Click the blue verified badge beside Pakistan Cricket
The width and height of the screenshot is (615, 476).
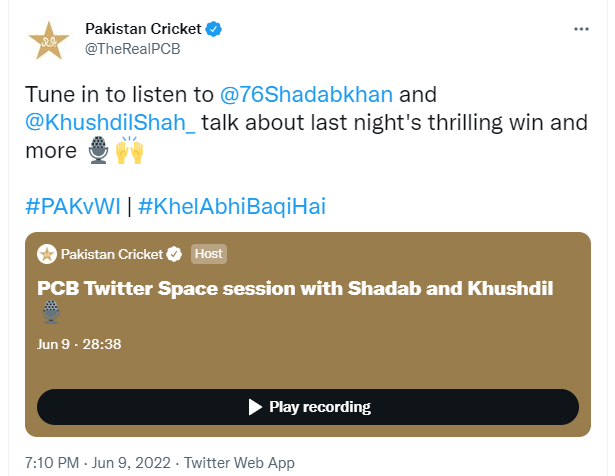pos(214,30)
